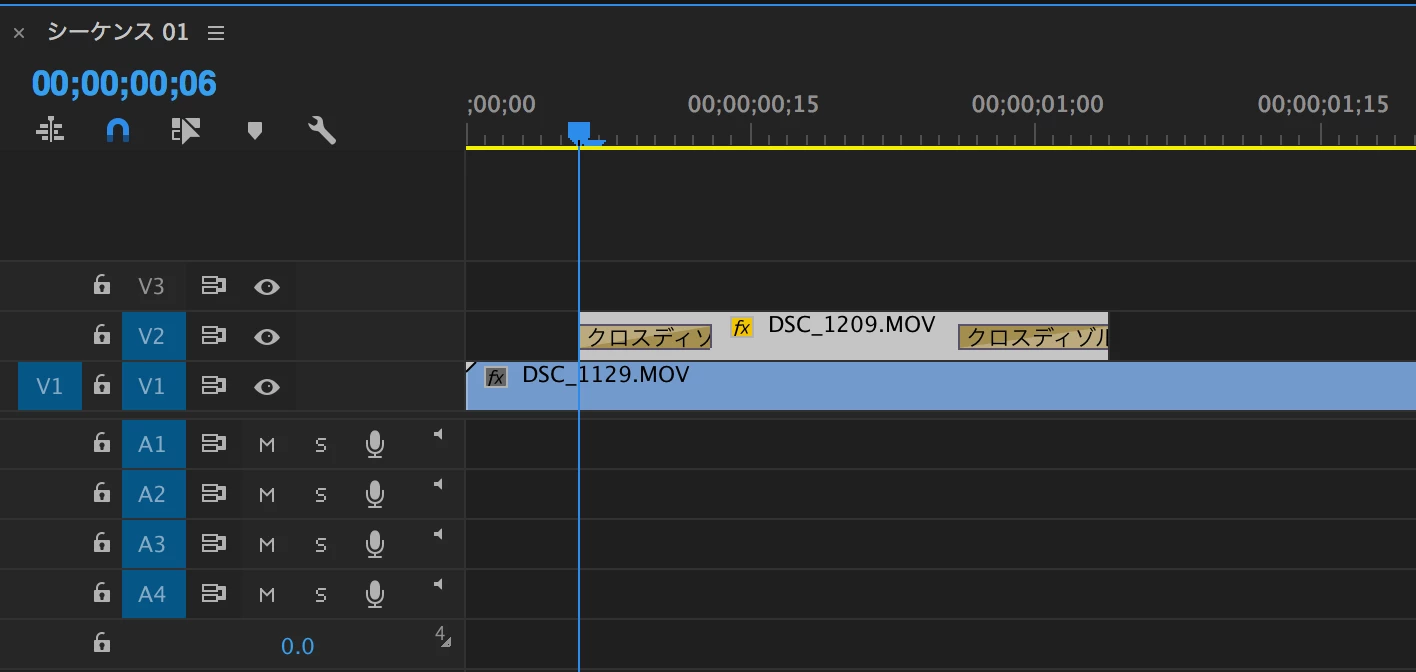Toggle lock on track A3

tap(101, 543)
